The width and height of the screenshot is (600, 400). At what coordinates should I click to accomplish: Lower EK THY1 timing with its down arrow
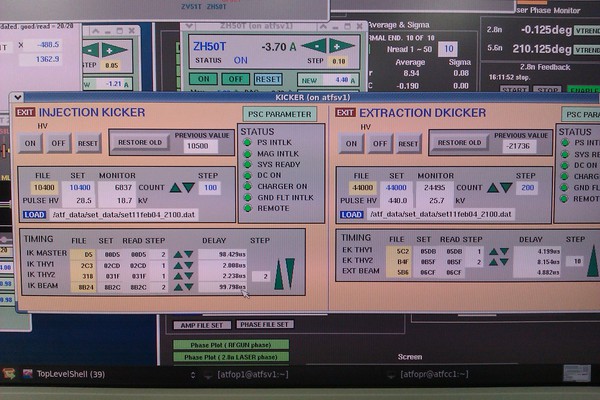pyautogui.click(x=504, y=251)
